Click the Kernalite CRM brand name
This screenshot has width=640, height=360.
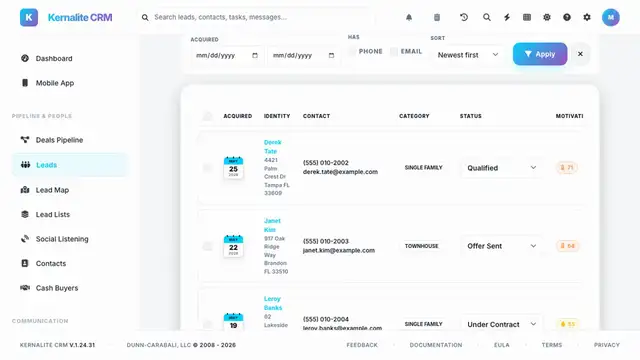[80, 18]
